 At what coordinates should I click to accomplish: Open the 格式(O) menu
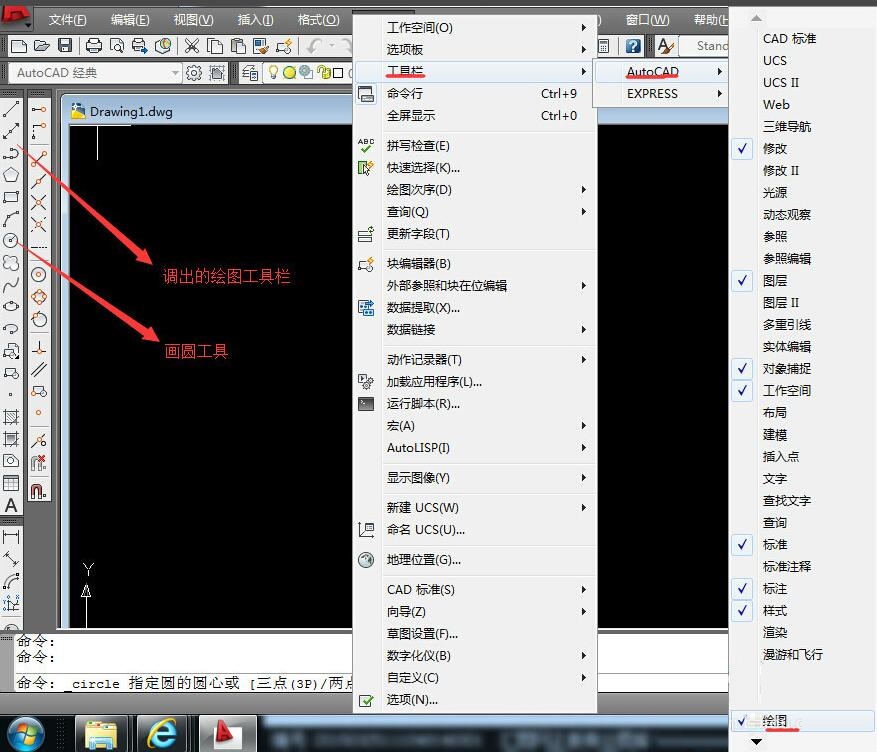pyautogui.click(x=319, y=20)
